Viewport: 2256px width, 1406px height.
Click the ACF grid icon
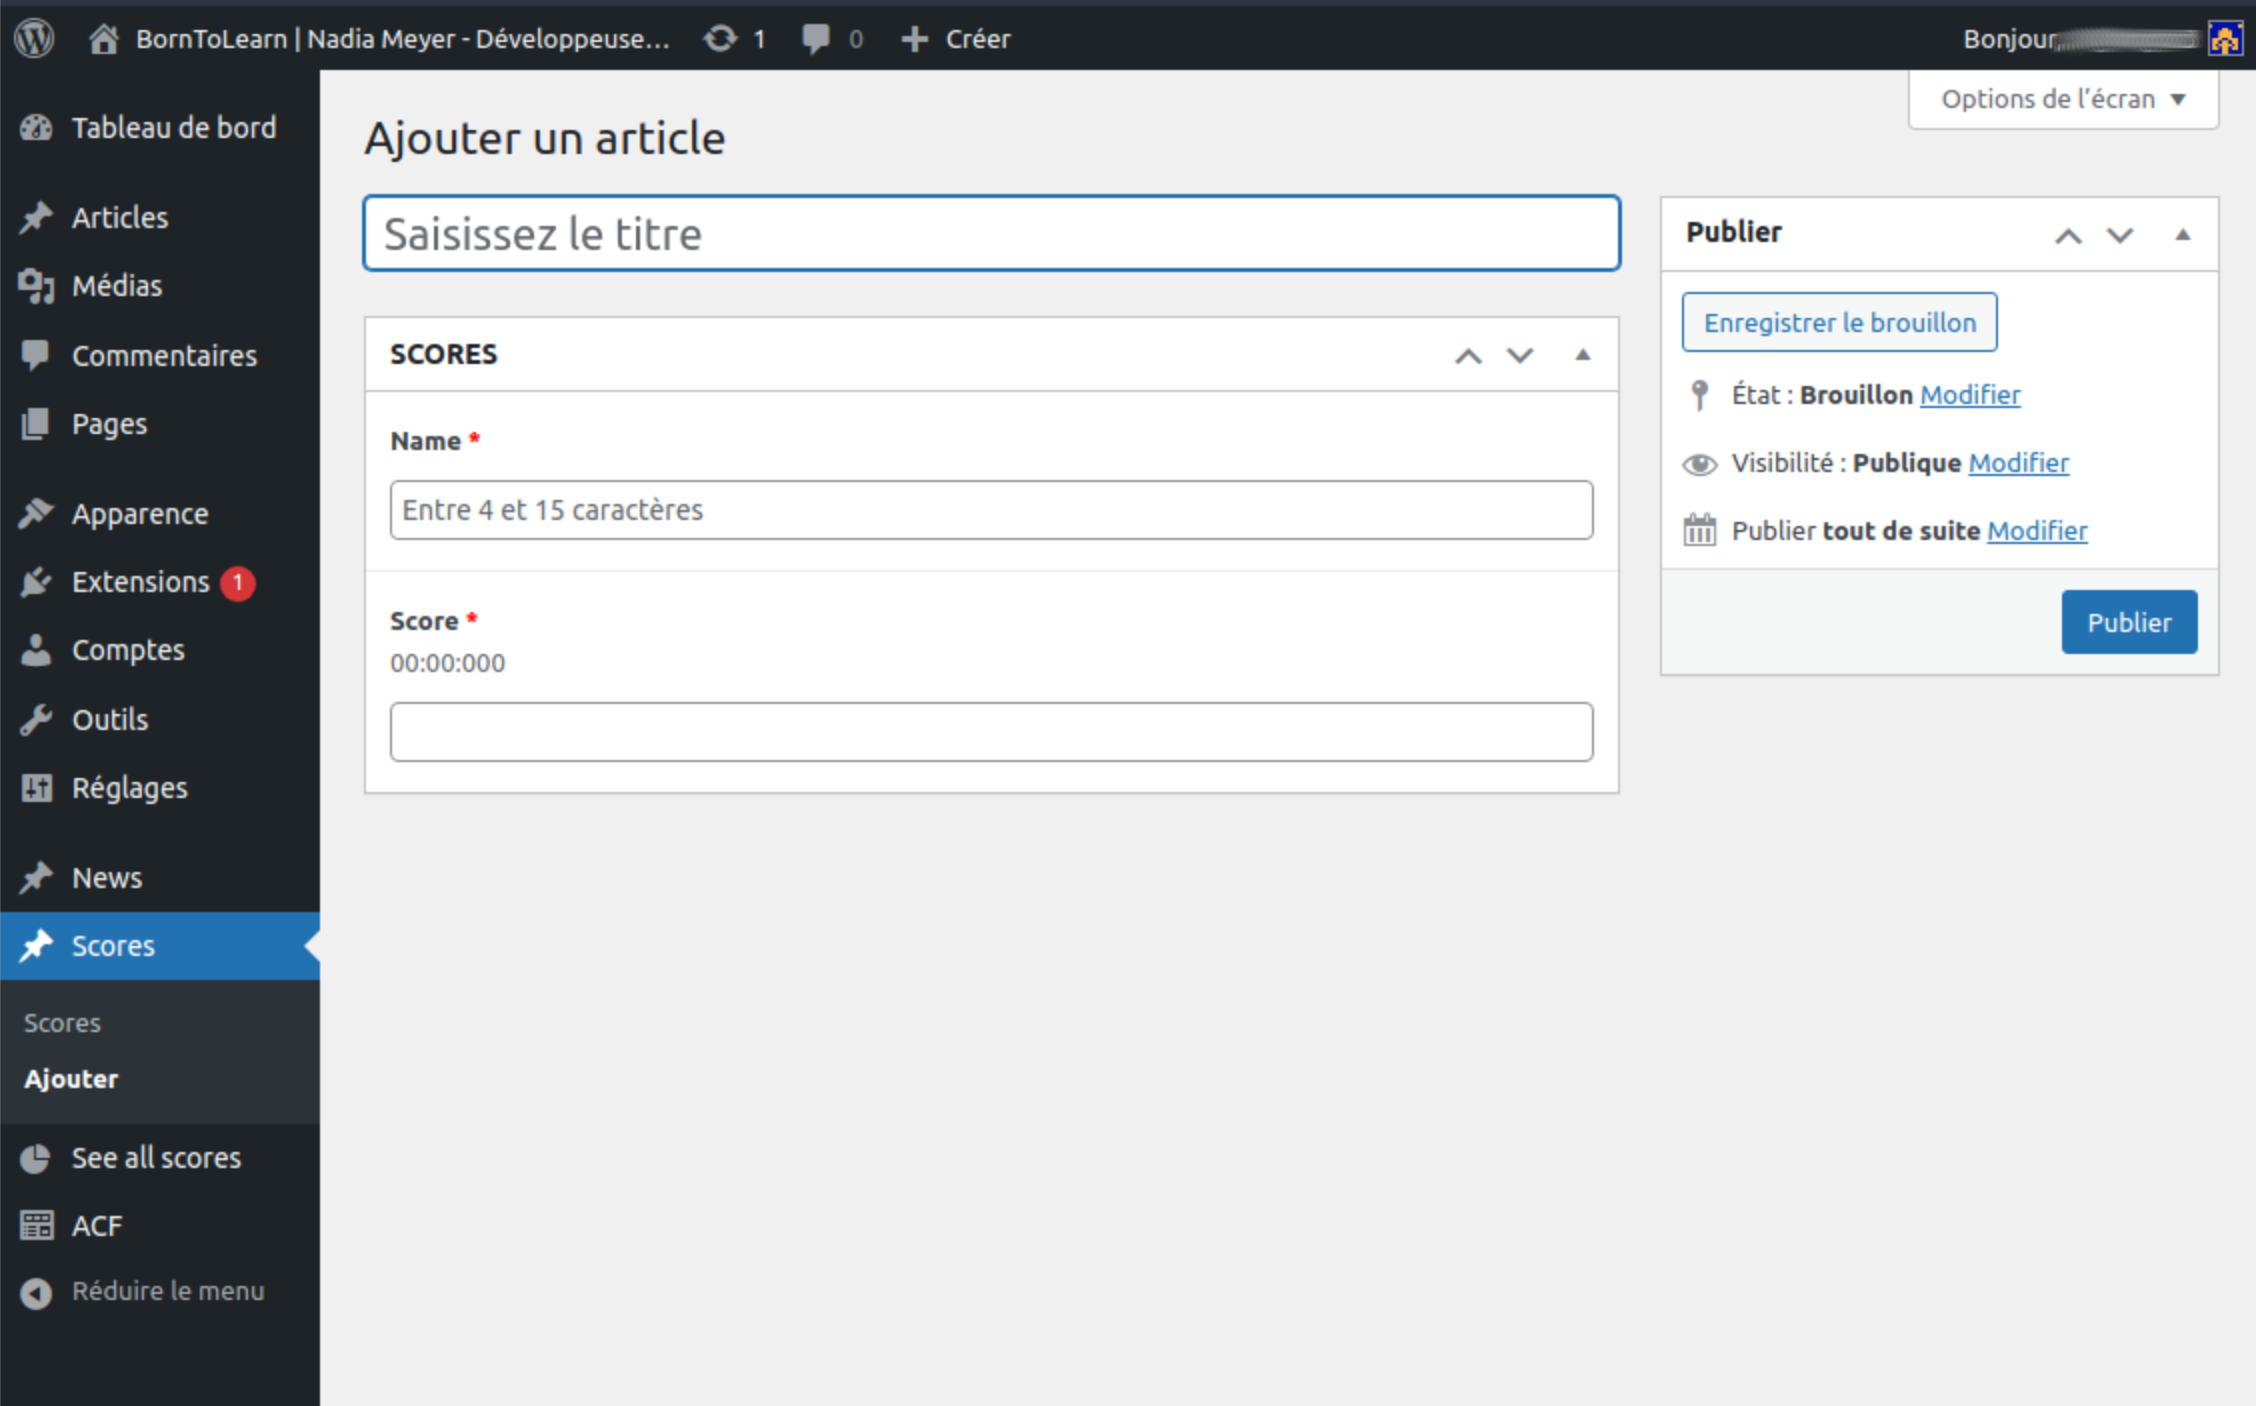(36, 1225)
